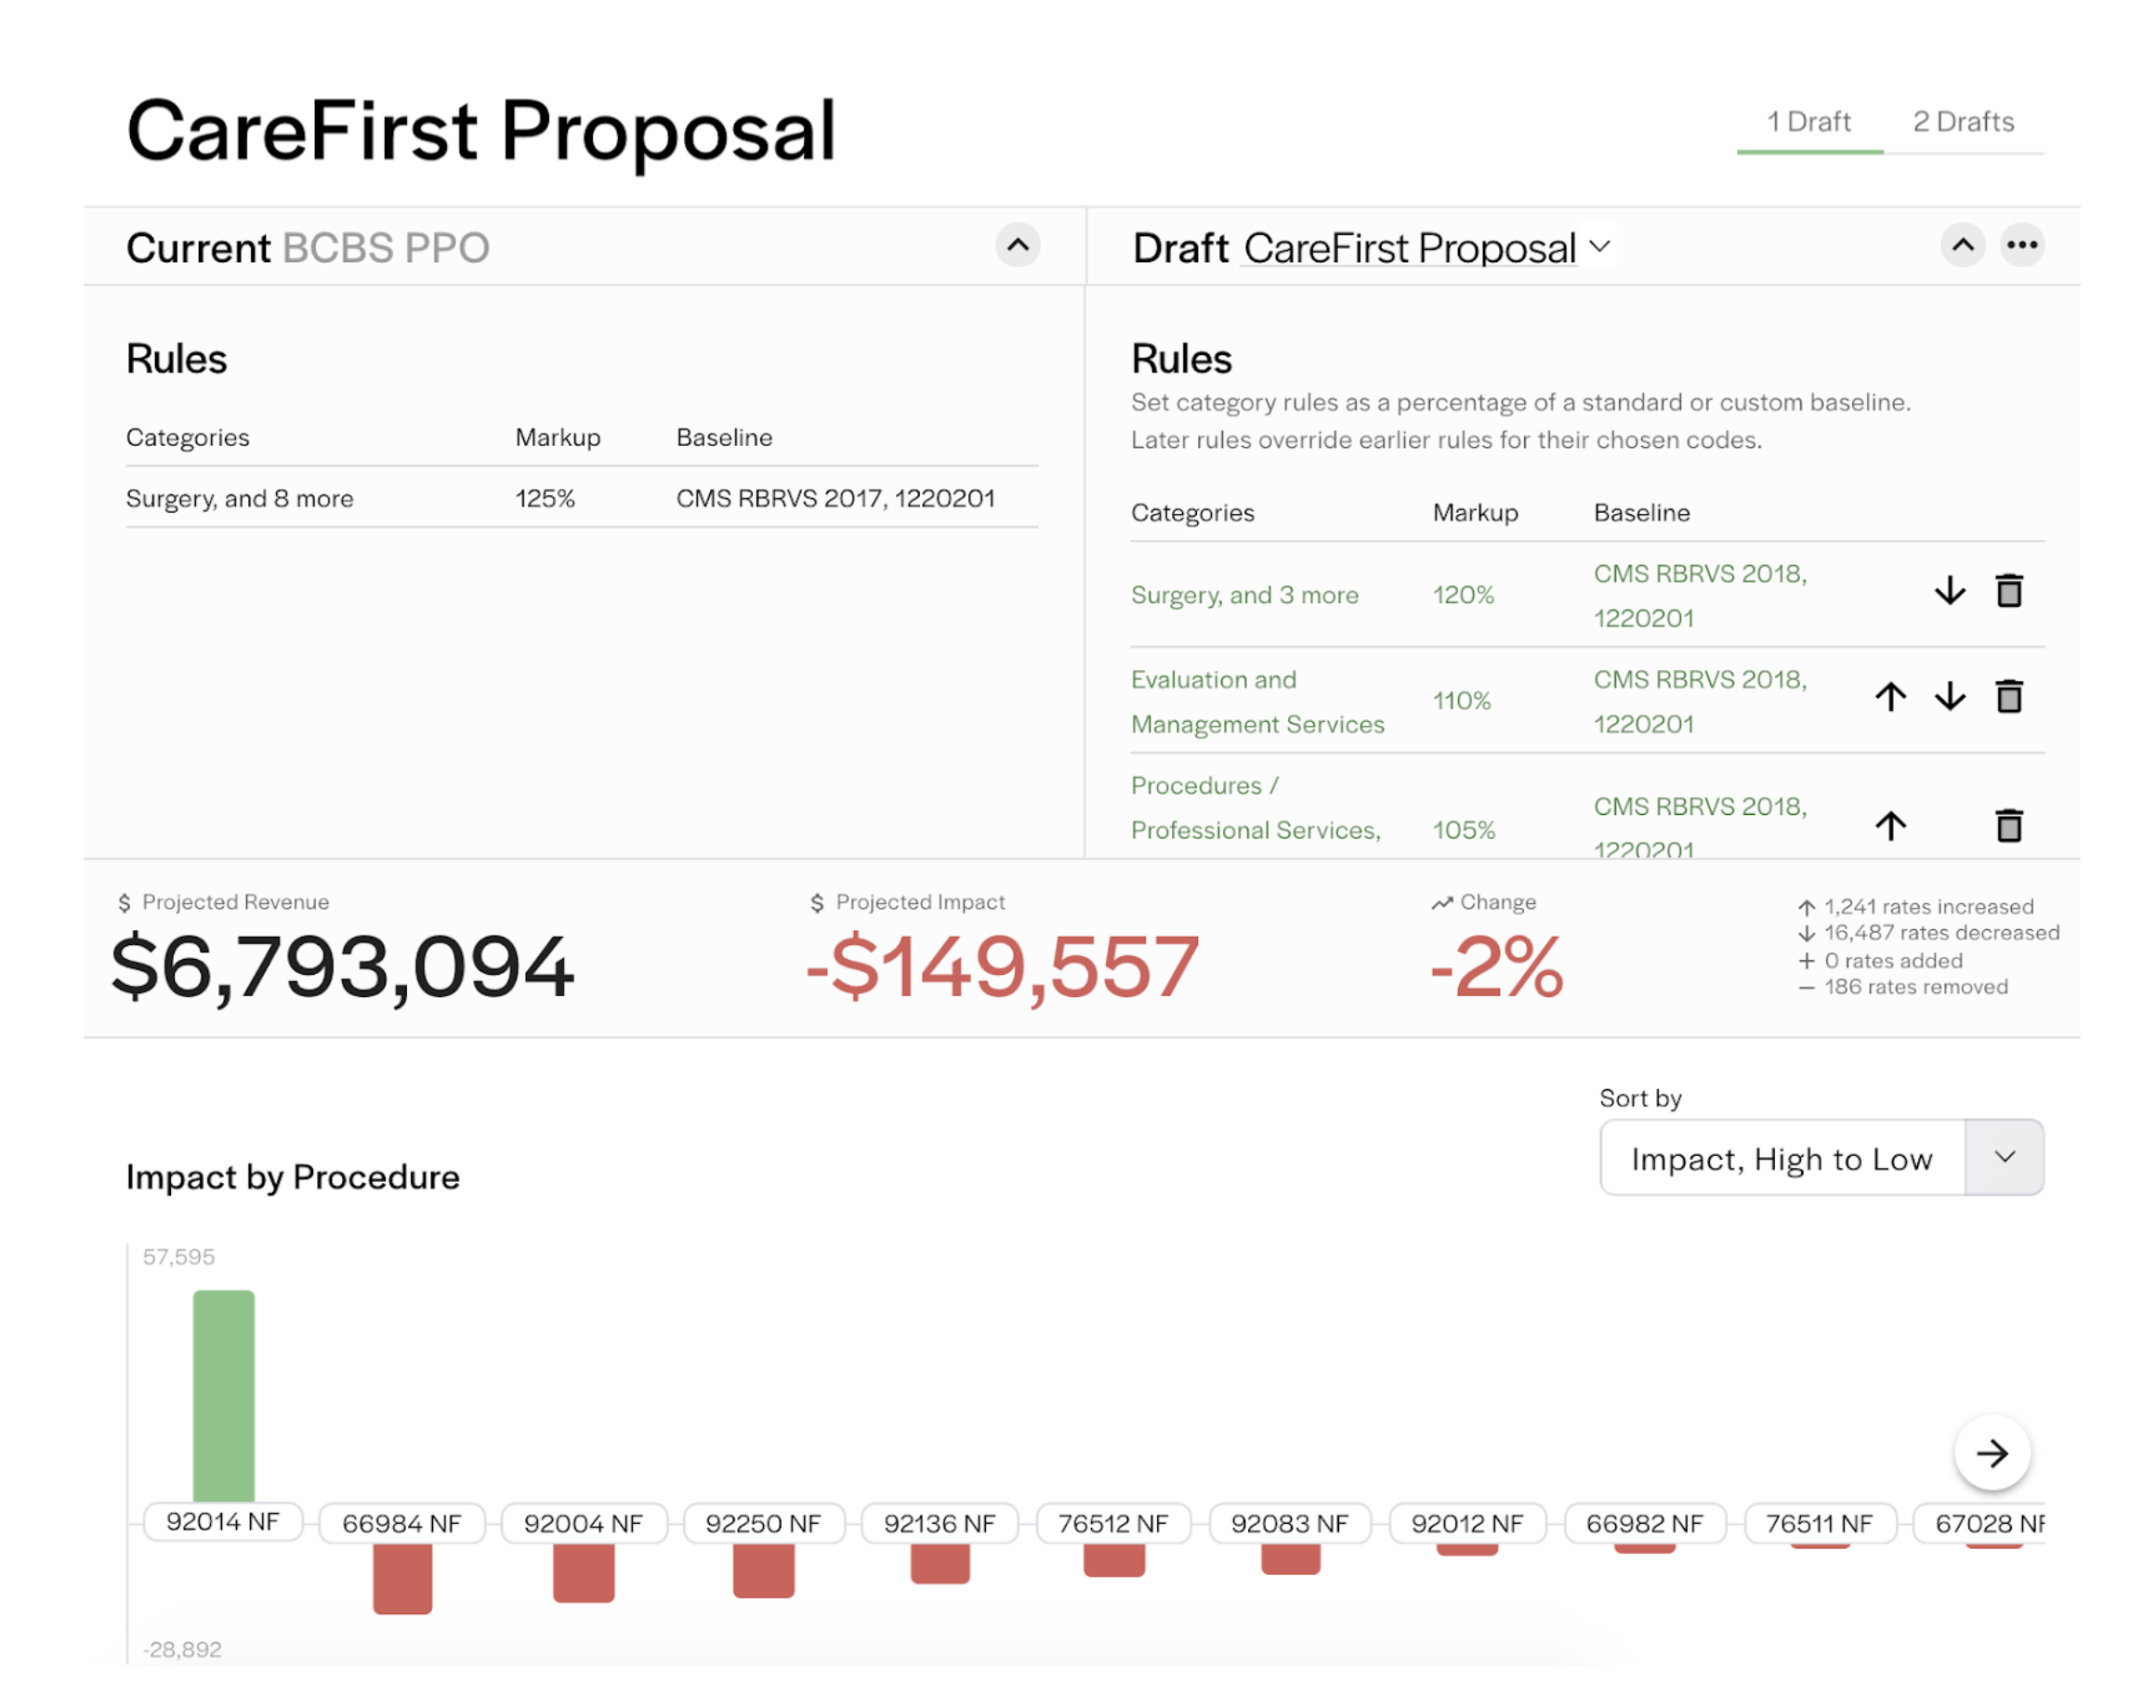Viewport: 2156px width, 1708px height.
Task: Delete the Procedures / Professional Services rule
Action: (x=2010, y=826)
